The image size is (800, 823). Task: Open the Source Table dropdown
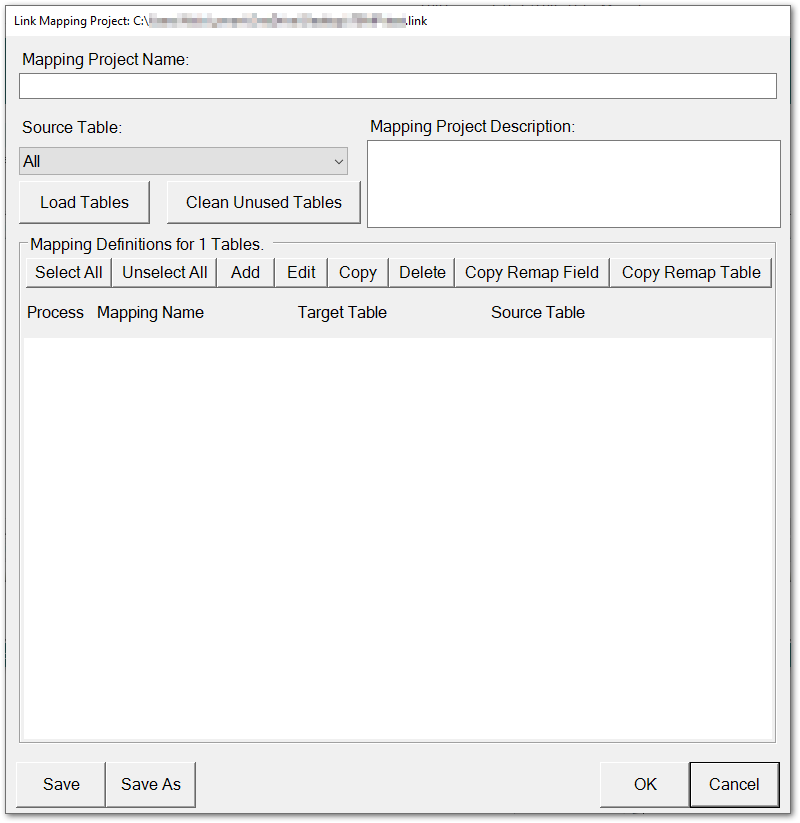coord(338,161)
